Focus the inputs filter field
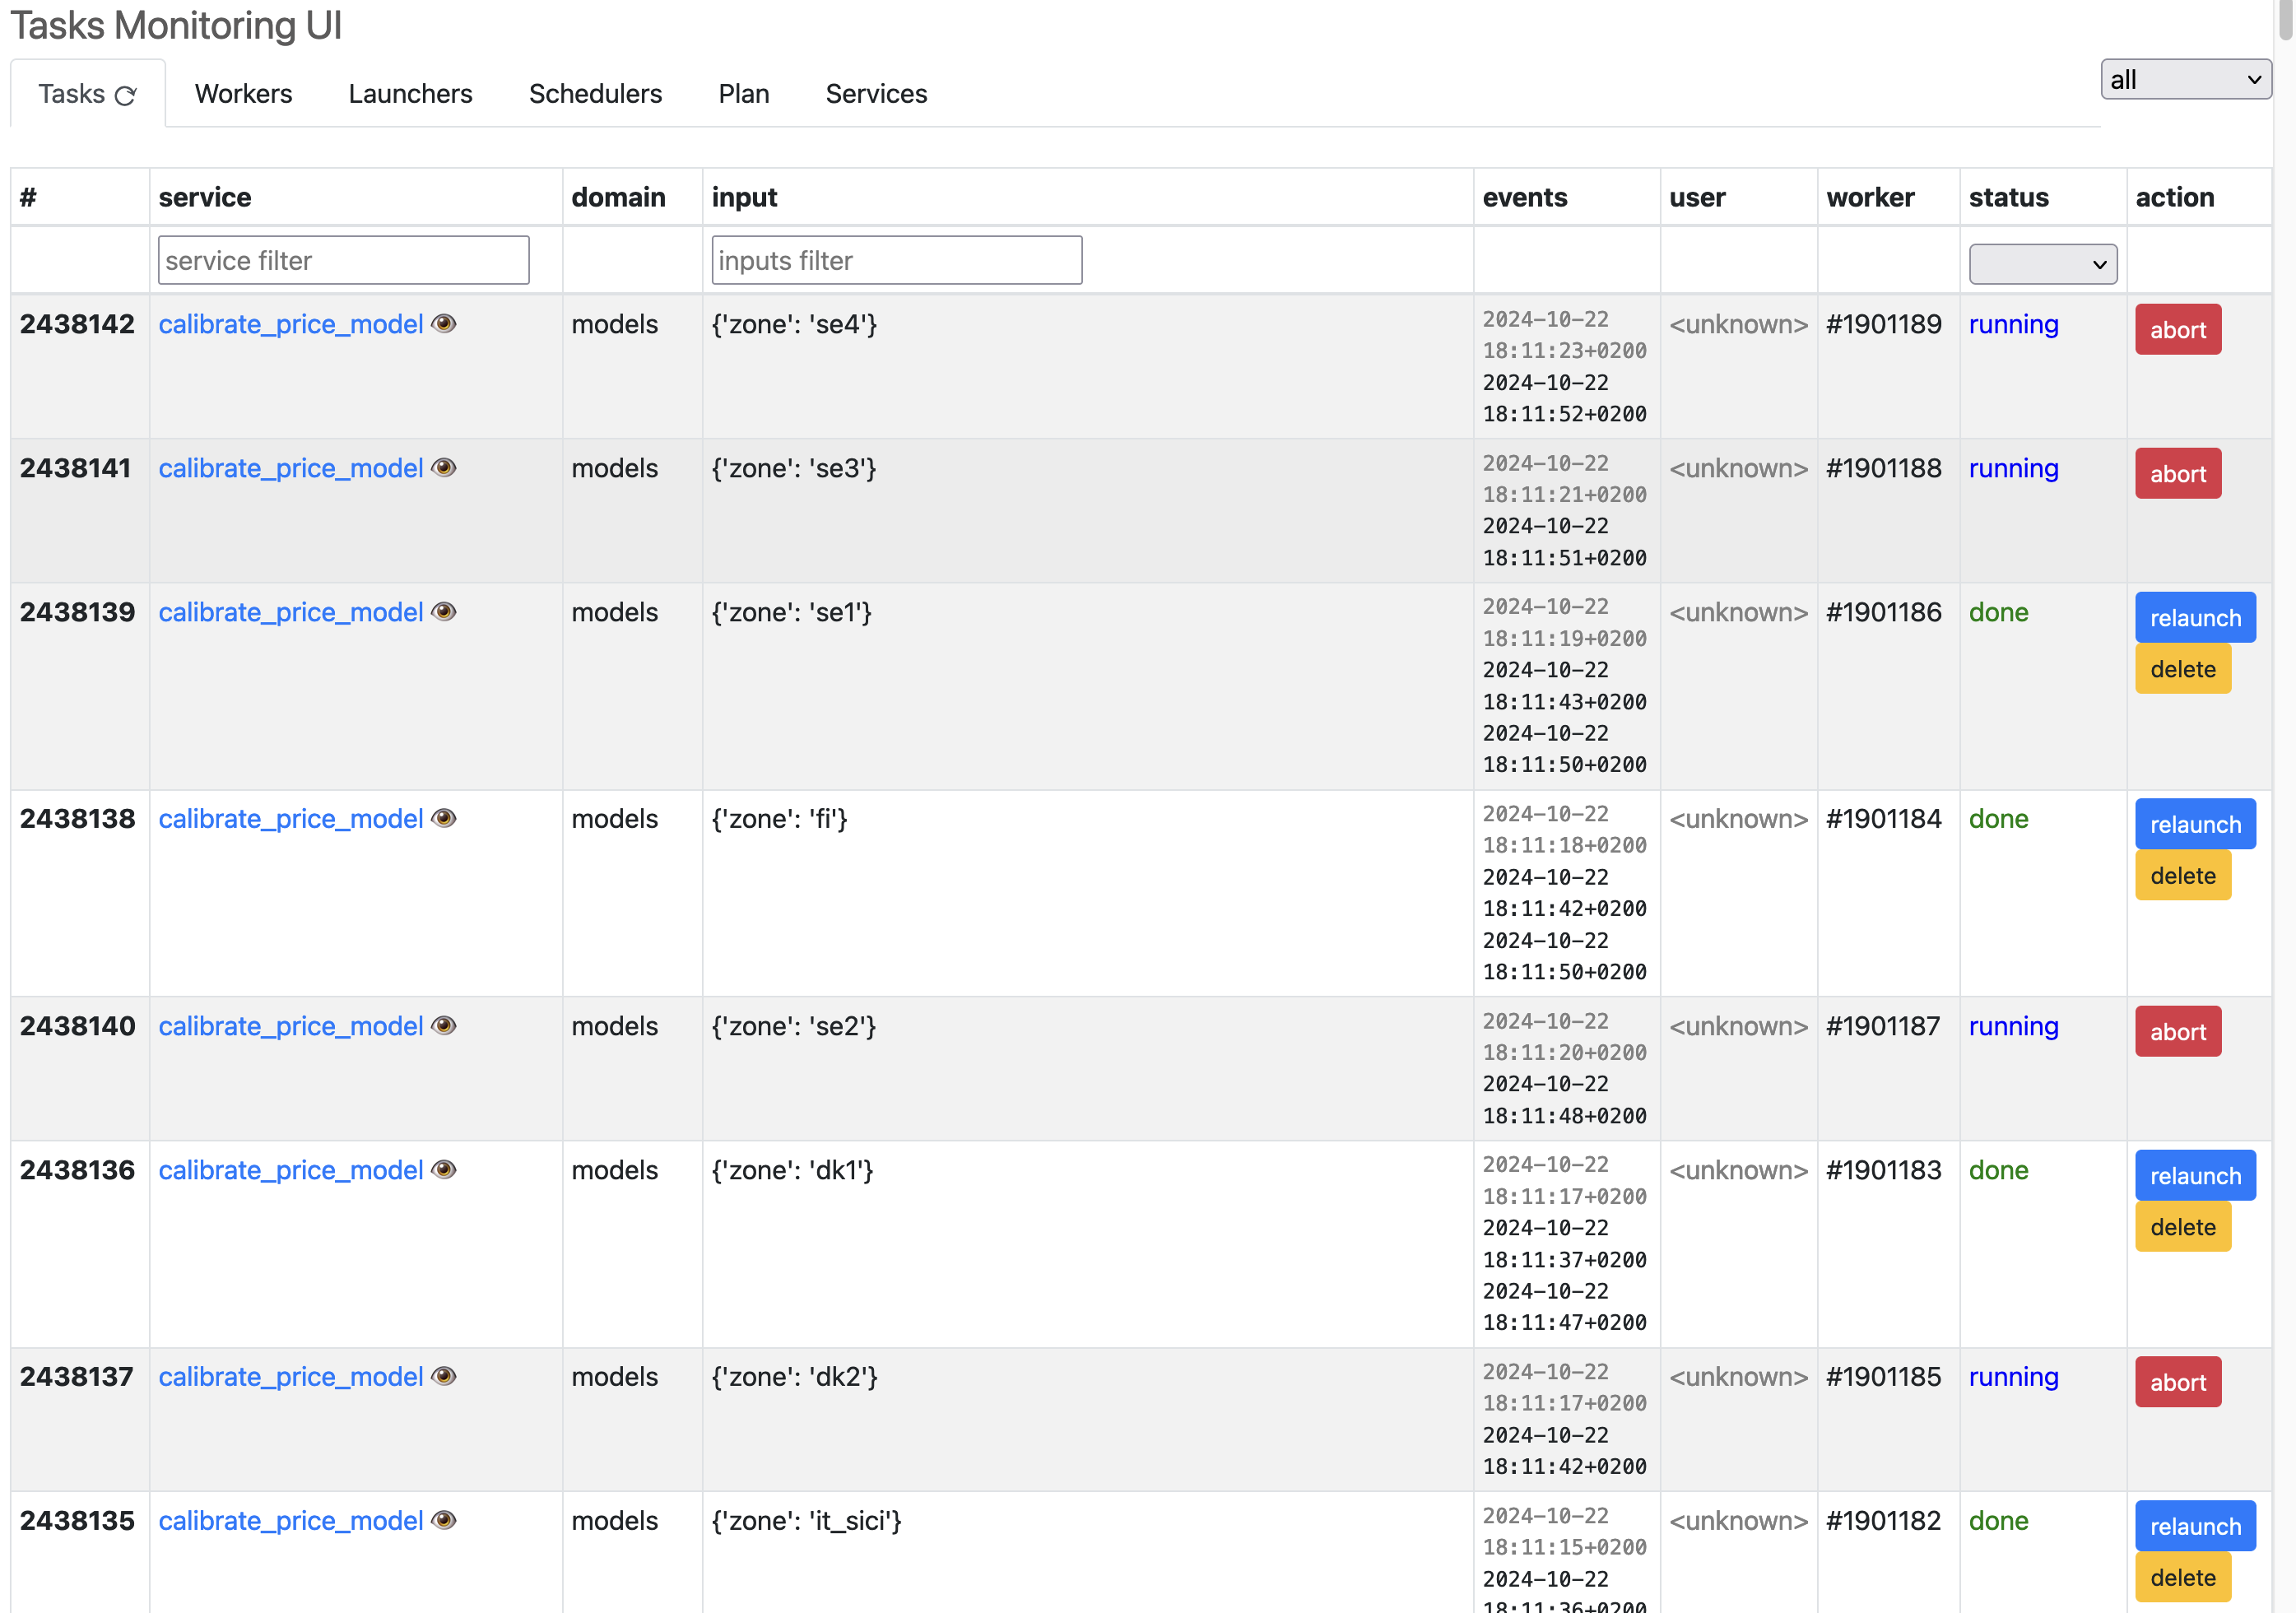This screenshot has height=1613, width=2296. pyautogui.click(x=896, y=260)
